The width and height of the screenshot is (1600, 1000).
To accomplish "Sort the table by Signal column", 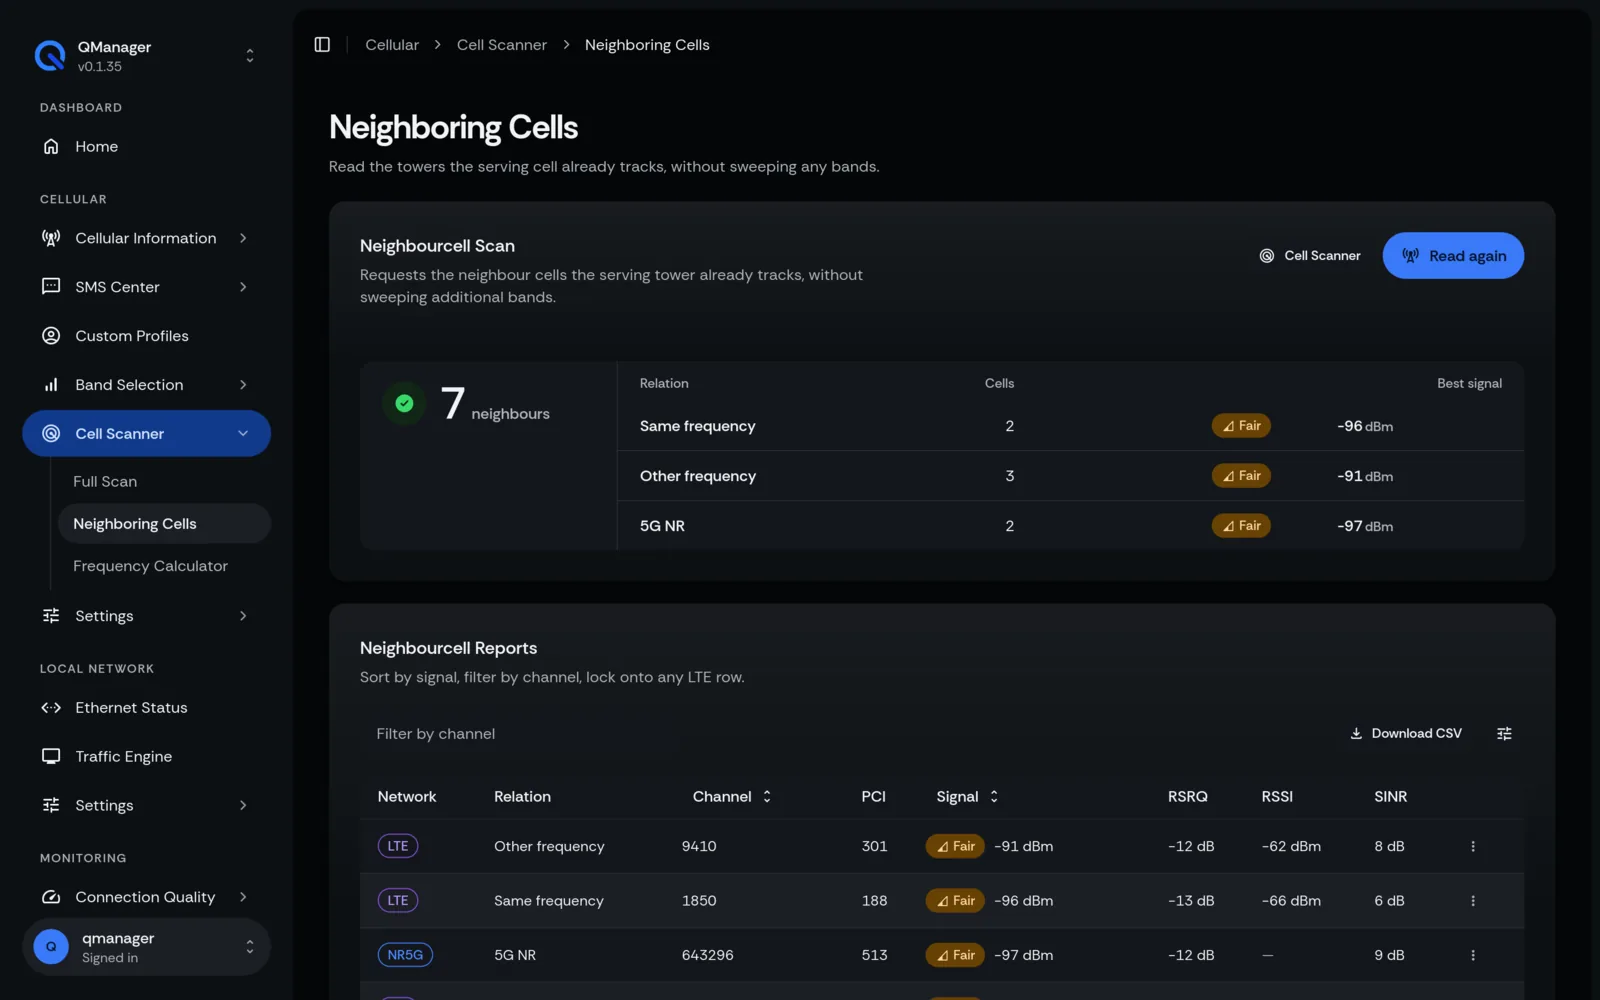I will 967,797.
